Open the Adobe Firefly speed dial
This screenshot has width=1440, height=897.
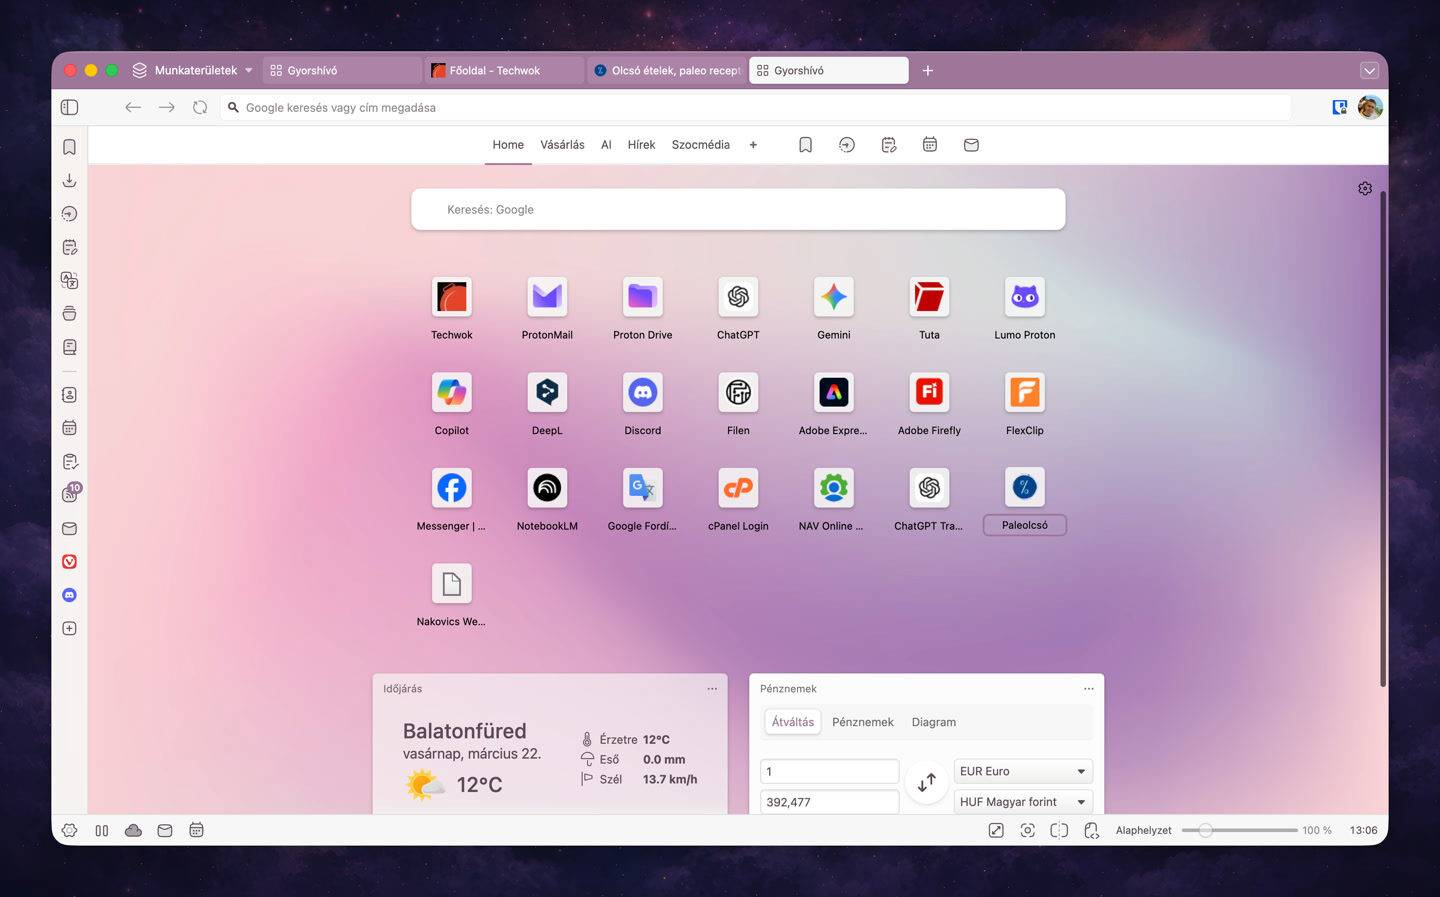tap(929, 392)
